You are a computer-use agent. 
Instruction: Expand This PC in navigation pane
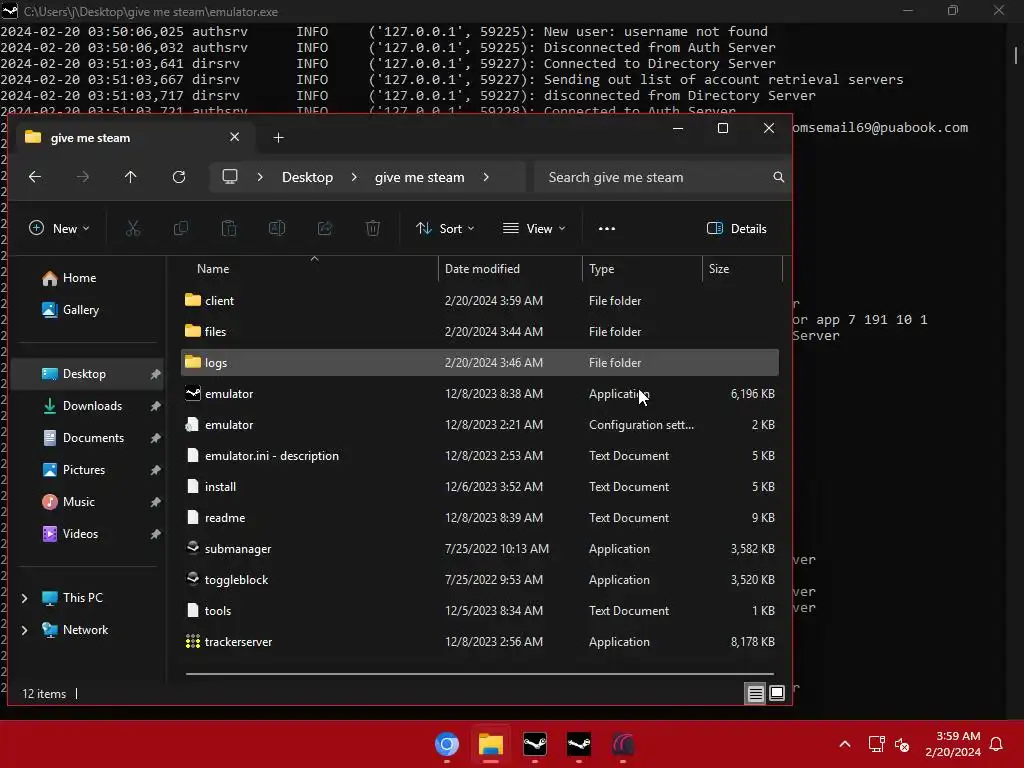(25, 598)
